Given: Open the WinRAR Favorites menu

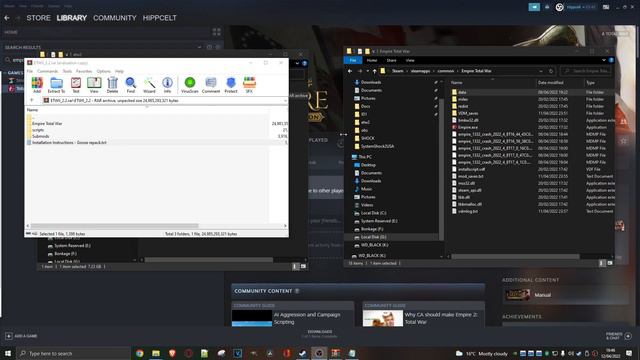Looking at the screenshot, I should click(84, 71).
